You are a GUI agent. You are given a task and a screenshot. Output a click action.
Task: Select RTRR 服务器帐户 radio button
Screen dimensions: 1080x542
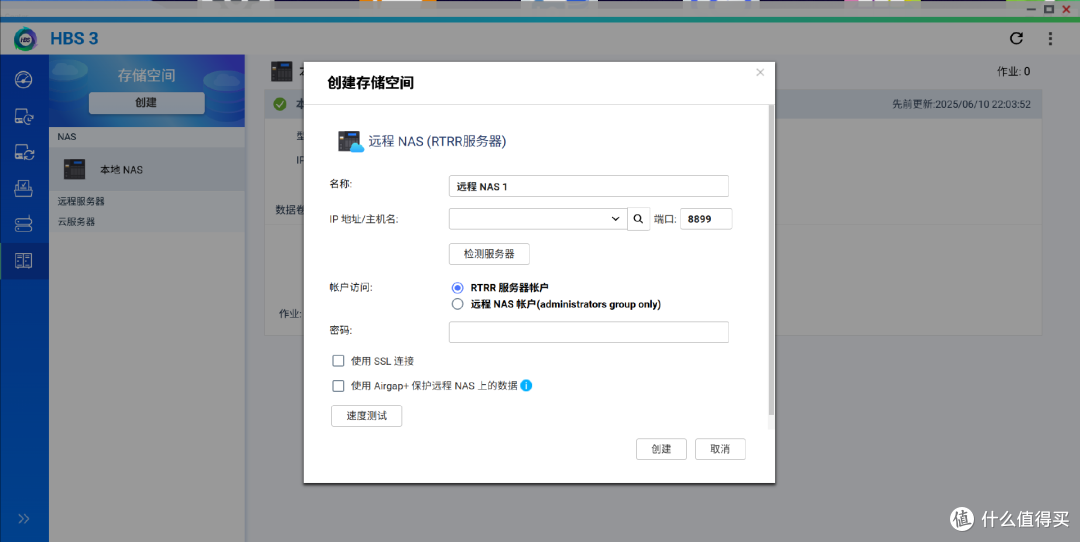pos(457,288)
